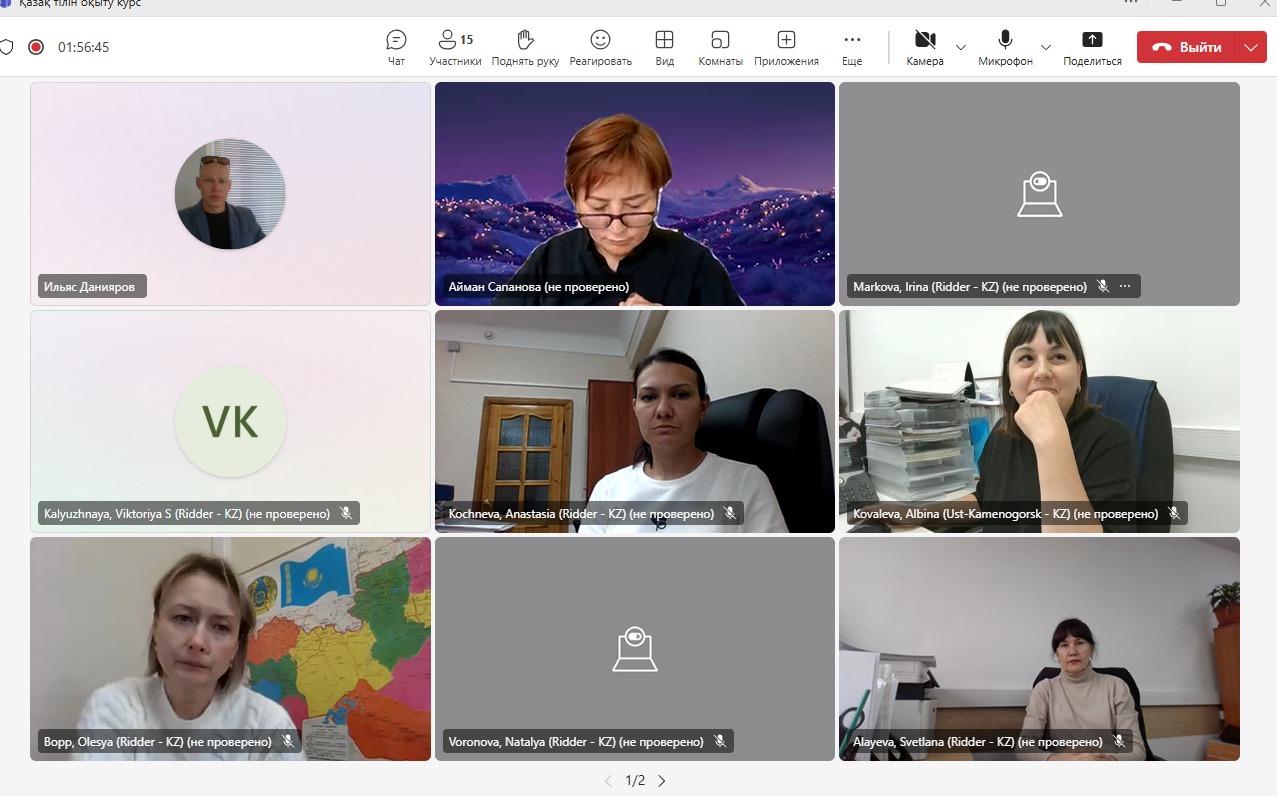Open Комнаты breakout rooms
Image resolution: width=1277 pixels, height=796 pixels.
[x=720, y=47]
